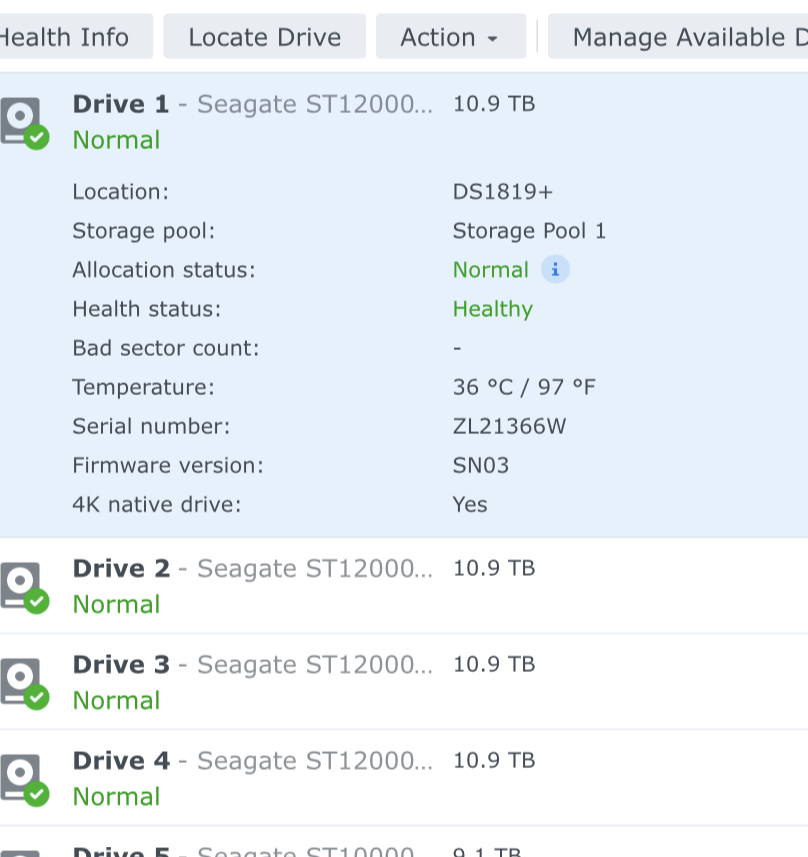This screenshot has height=857, width=808.
Task: Click the Serial number label
Action: 151,426
